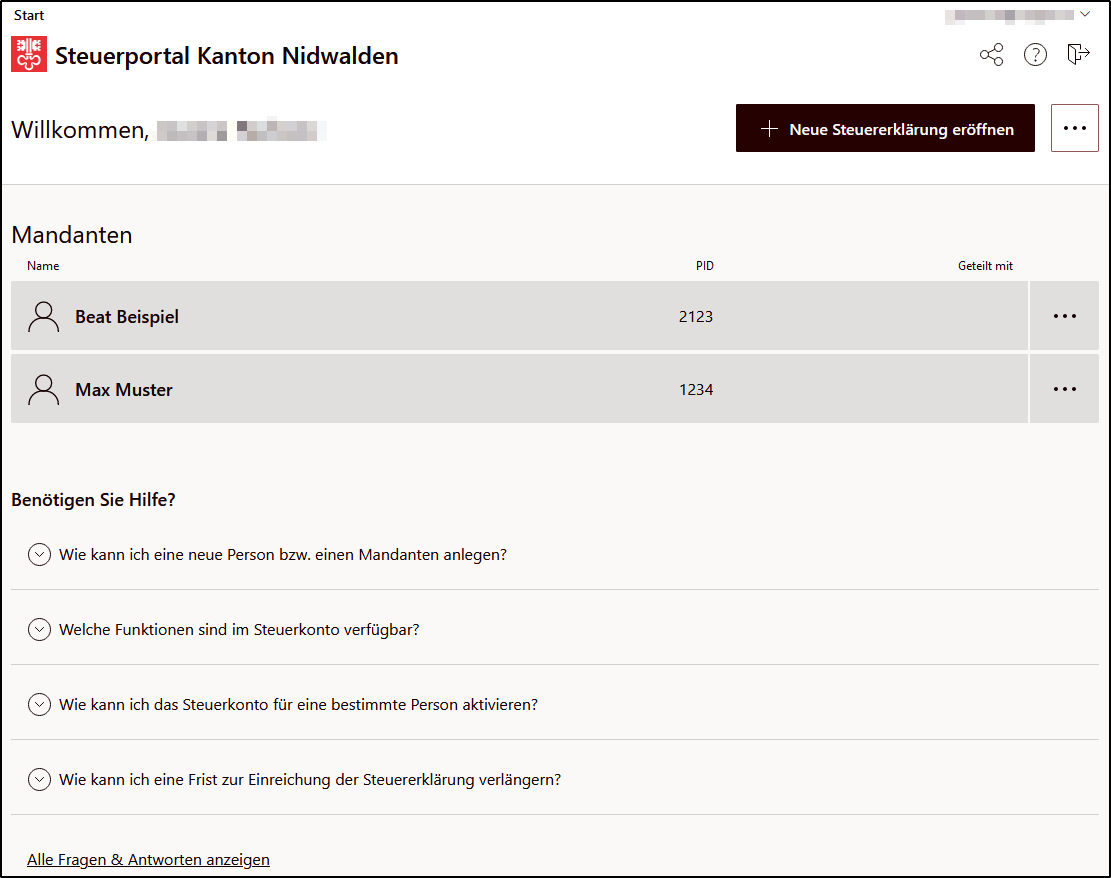Click the Name column header
The height and width of the screenshot is (878, 1111).
pos(43,266)
